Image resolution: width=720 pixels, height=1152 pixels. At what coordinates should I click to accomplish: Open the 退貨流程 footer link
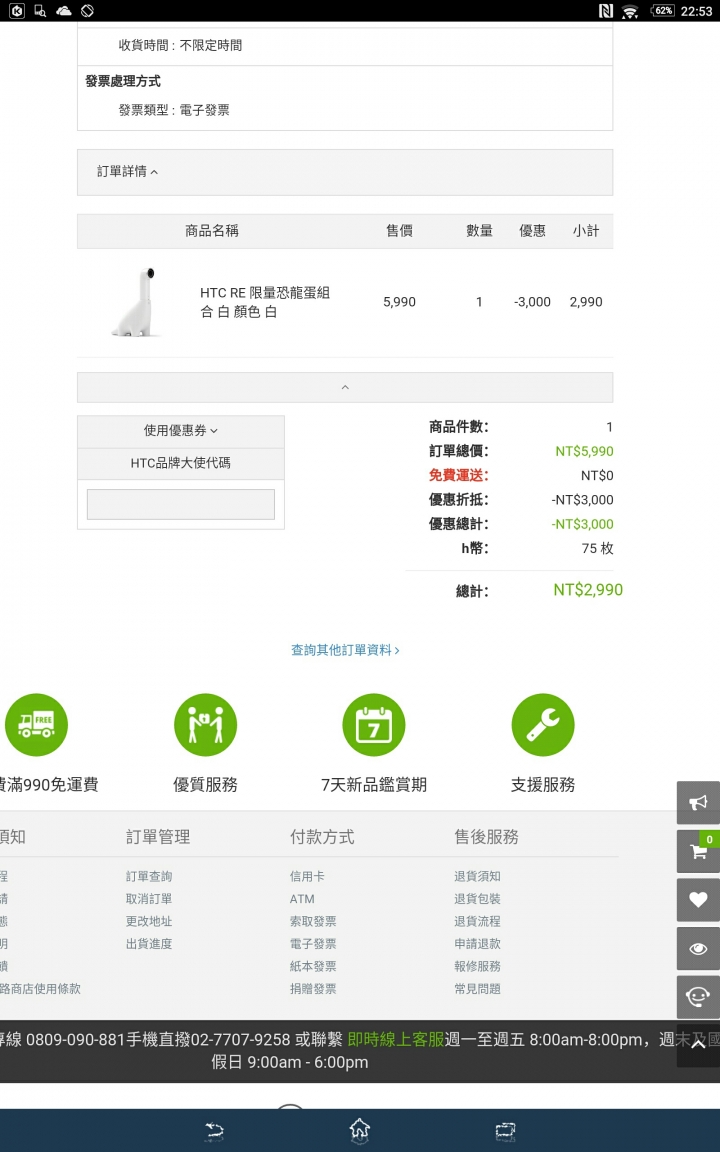(x=478, y=921)
